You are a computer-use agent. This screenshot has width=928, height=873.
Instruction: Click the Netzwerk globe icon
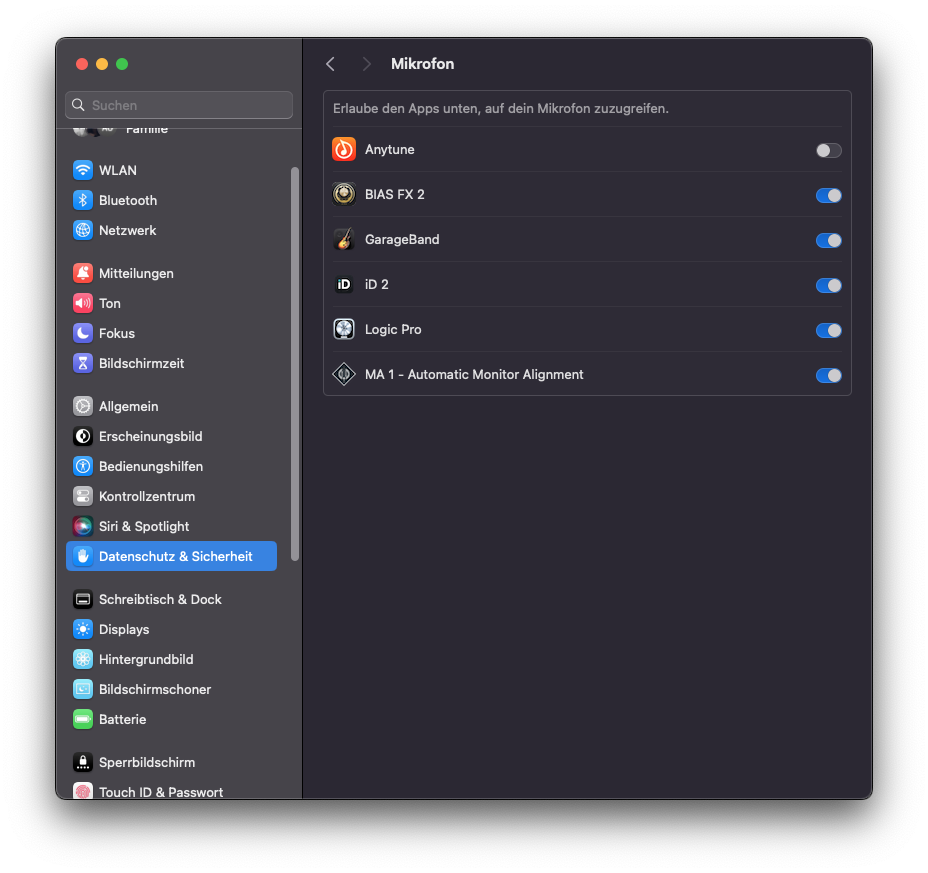pyautogui.click(x=83, y=230)
